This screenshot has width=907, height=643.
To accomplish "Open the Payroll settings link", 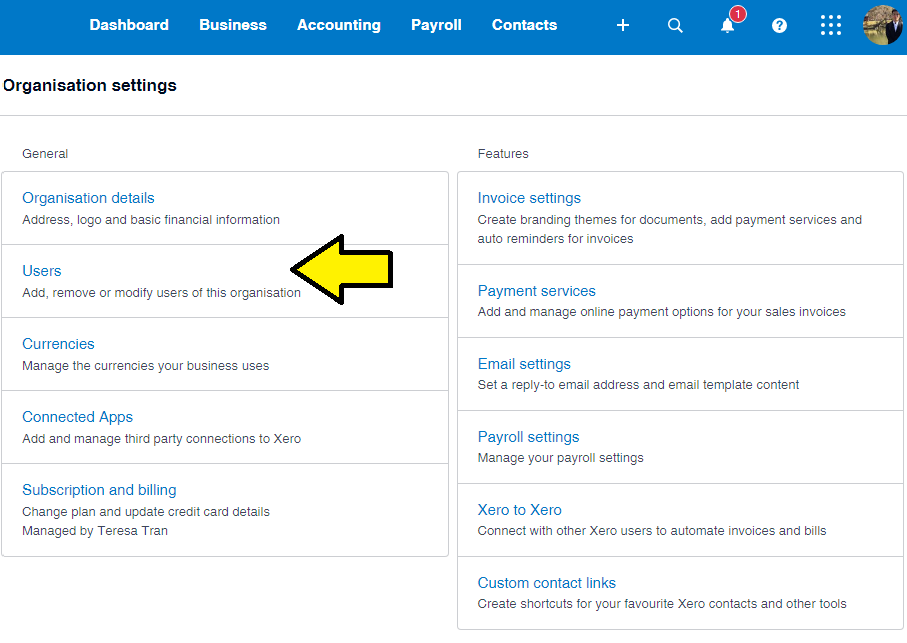I will pos(528,437).
